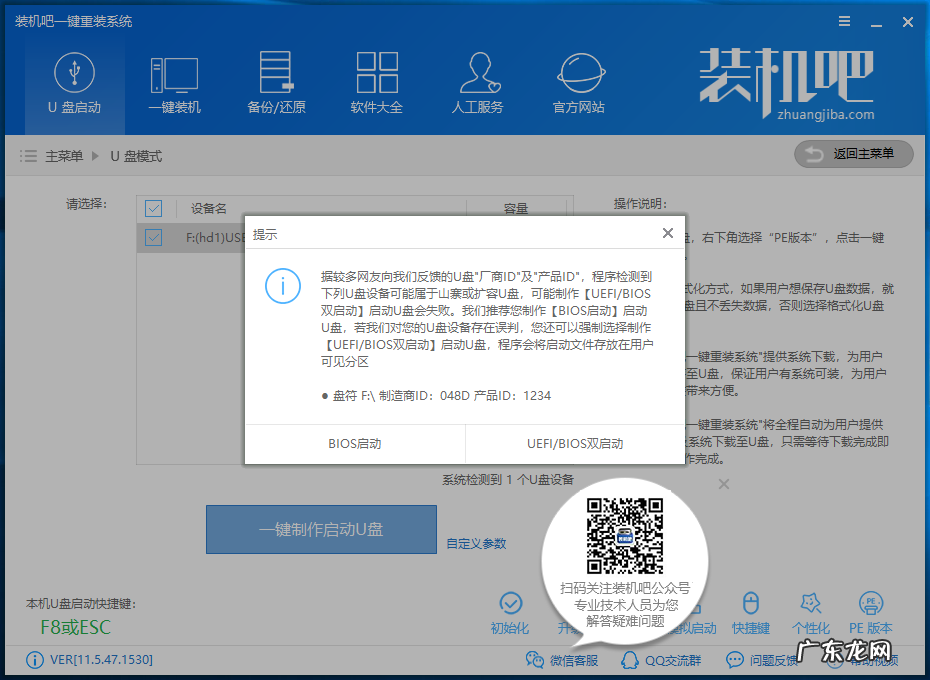The image size is (930, 680).
Task: Open 软件大全 section
Action: coord(377,82)
